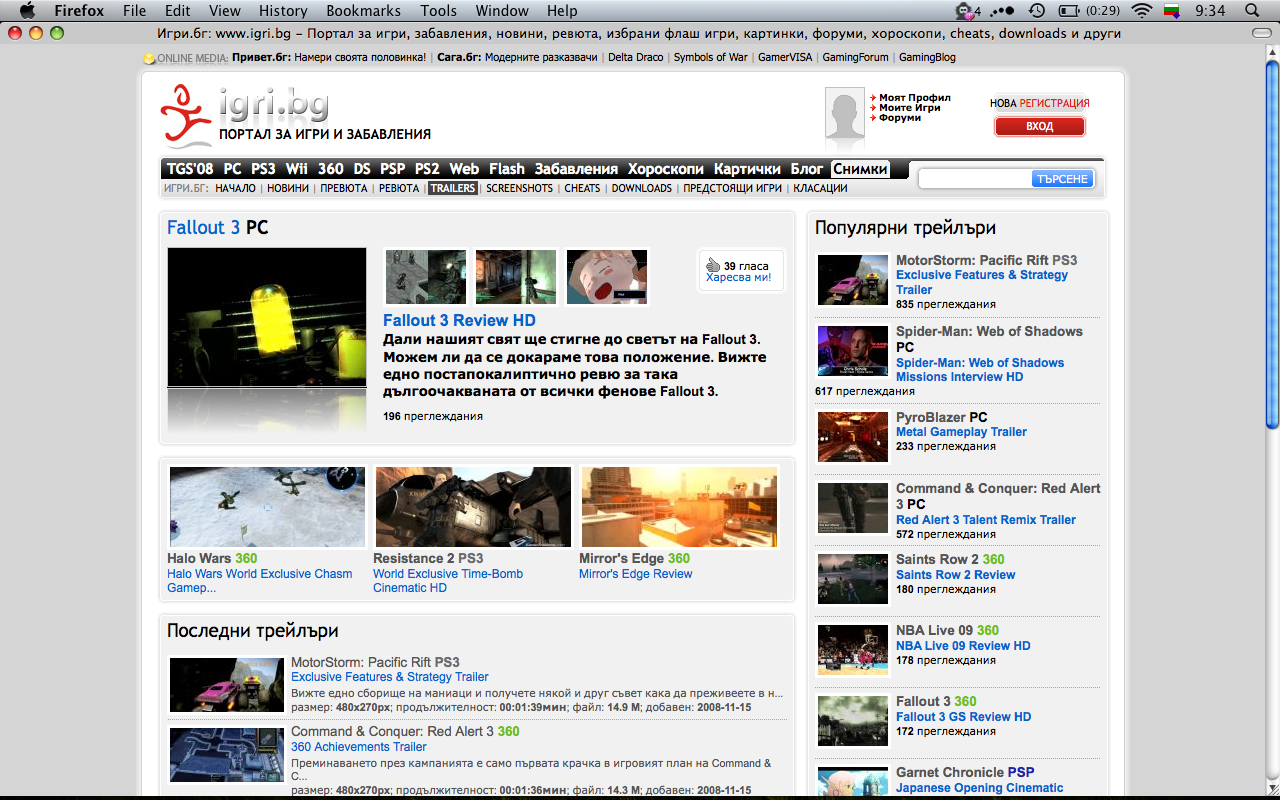Select the Снимки tab
The height and width of the screenshot is (800, 1280).
tap(860, 169)
